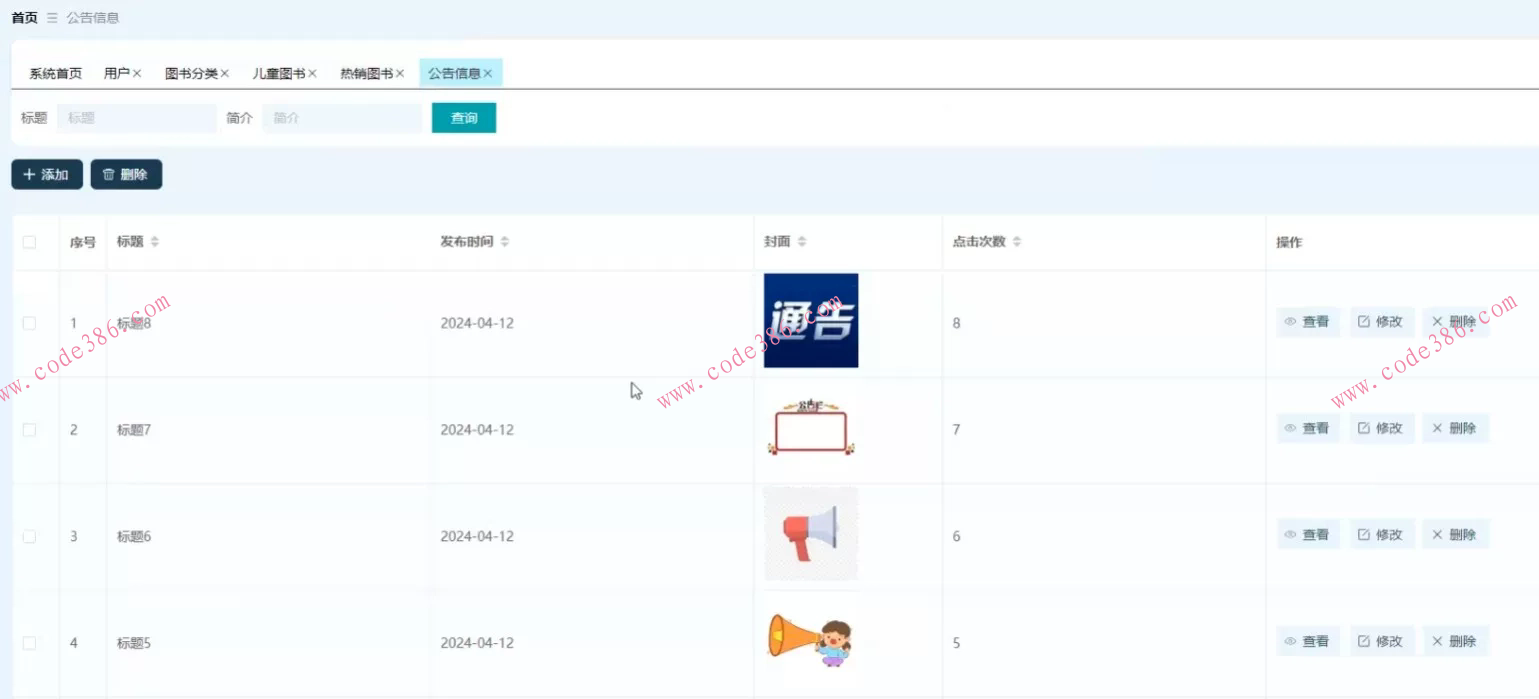This screenshot has height=699, width=1539.
Task: Check the checkbox for row 标题8
Action: 30,322
